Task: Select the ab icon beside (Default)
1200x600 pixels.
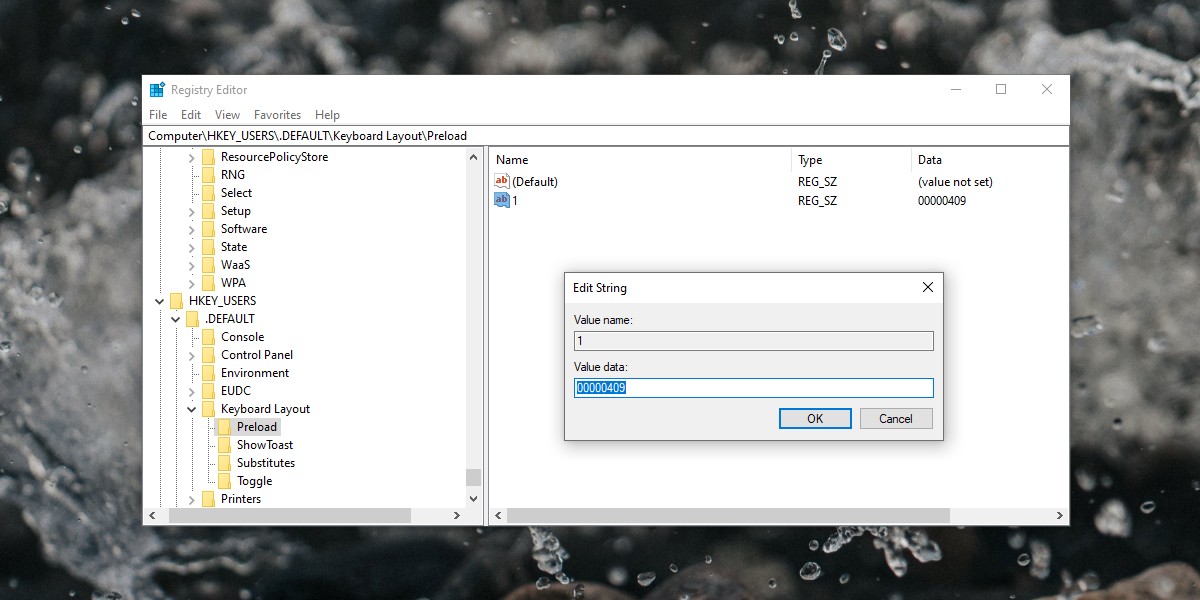Action: 501,181
